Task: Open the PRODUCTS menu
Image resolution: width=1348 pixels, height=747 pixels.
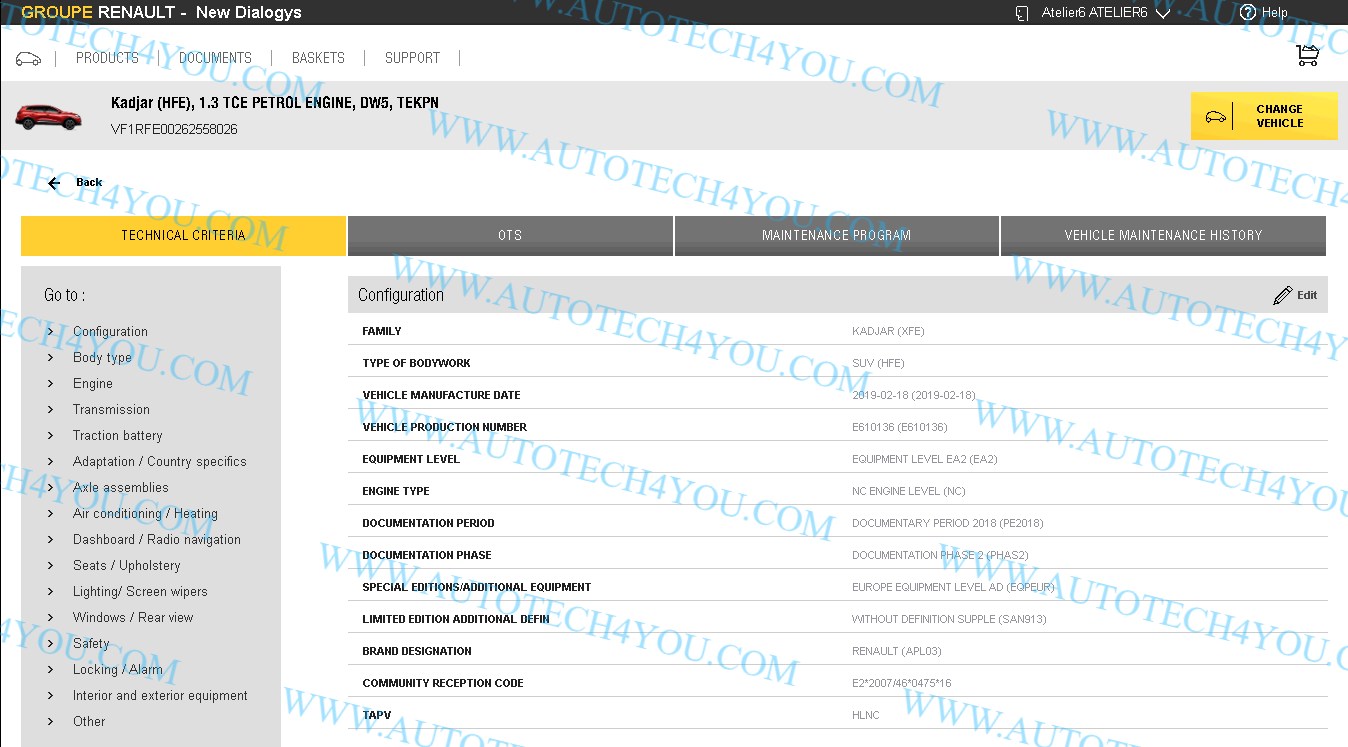Action: coord(107,58)
